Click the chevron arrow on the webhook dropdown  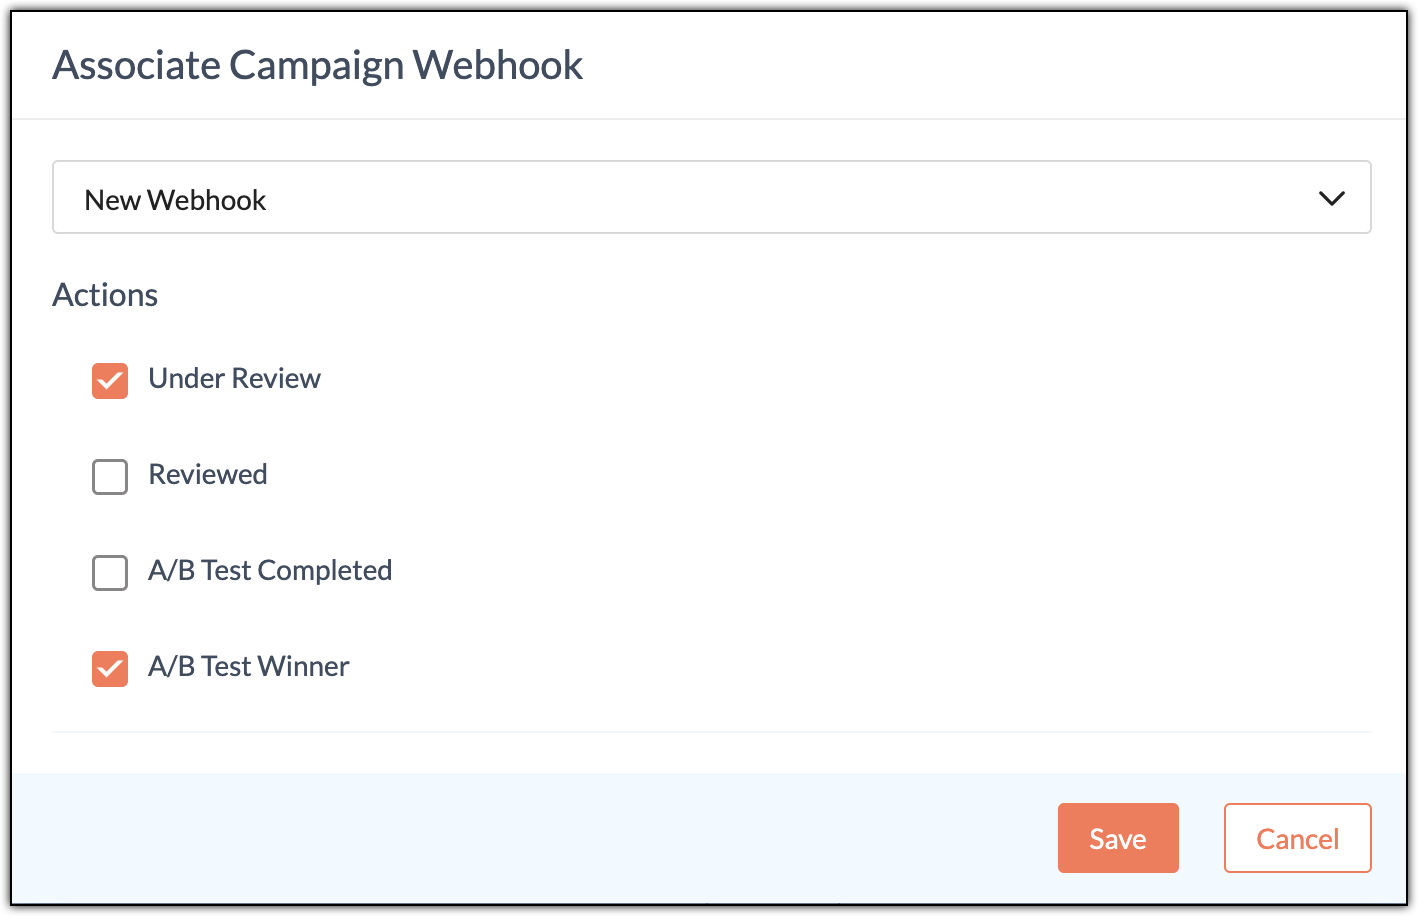point(1331,198)
